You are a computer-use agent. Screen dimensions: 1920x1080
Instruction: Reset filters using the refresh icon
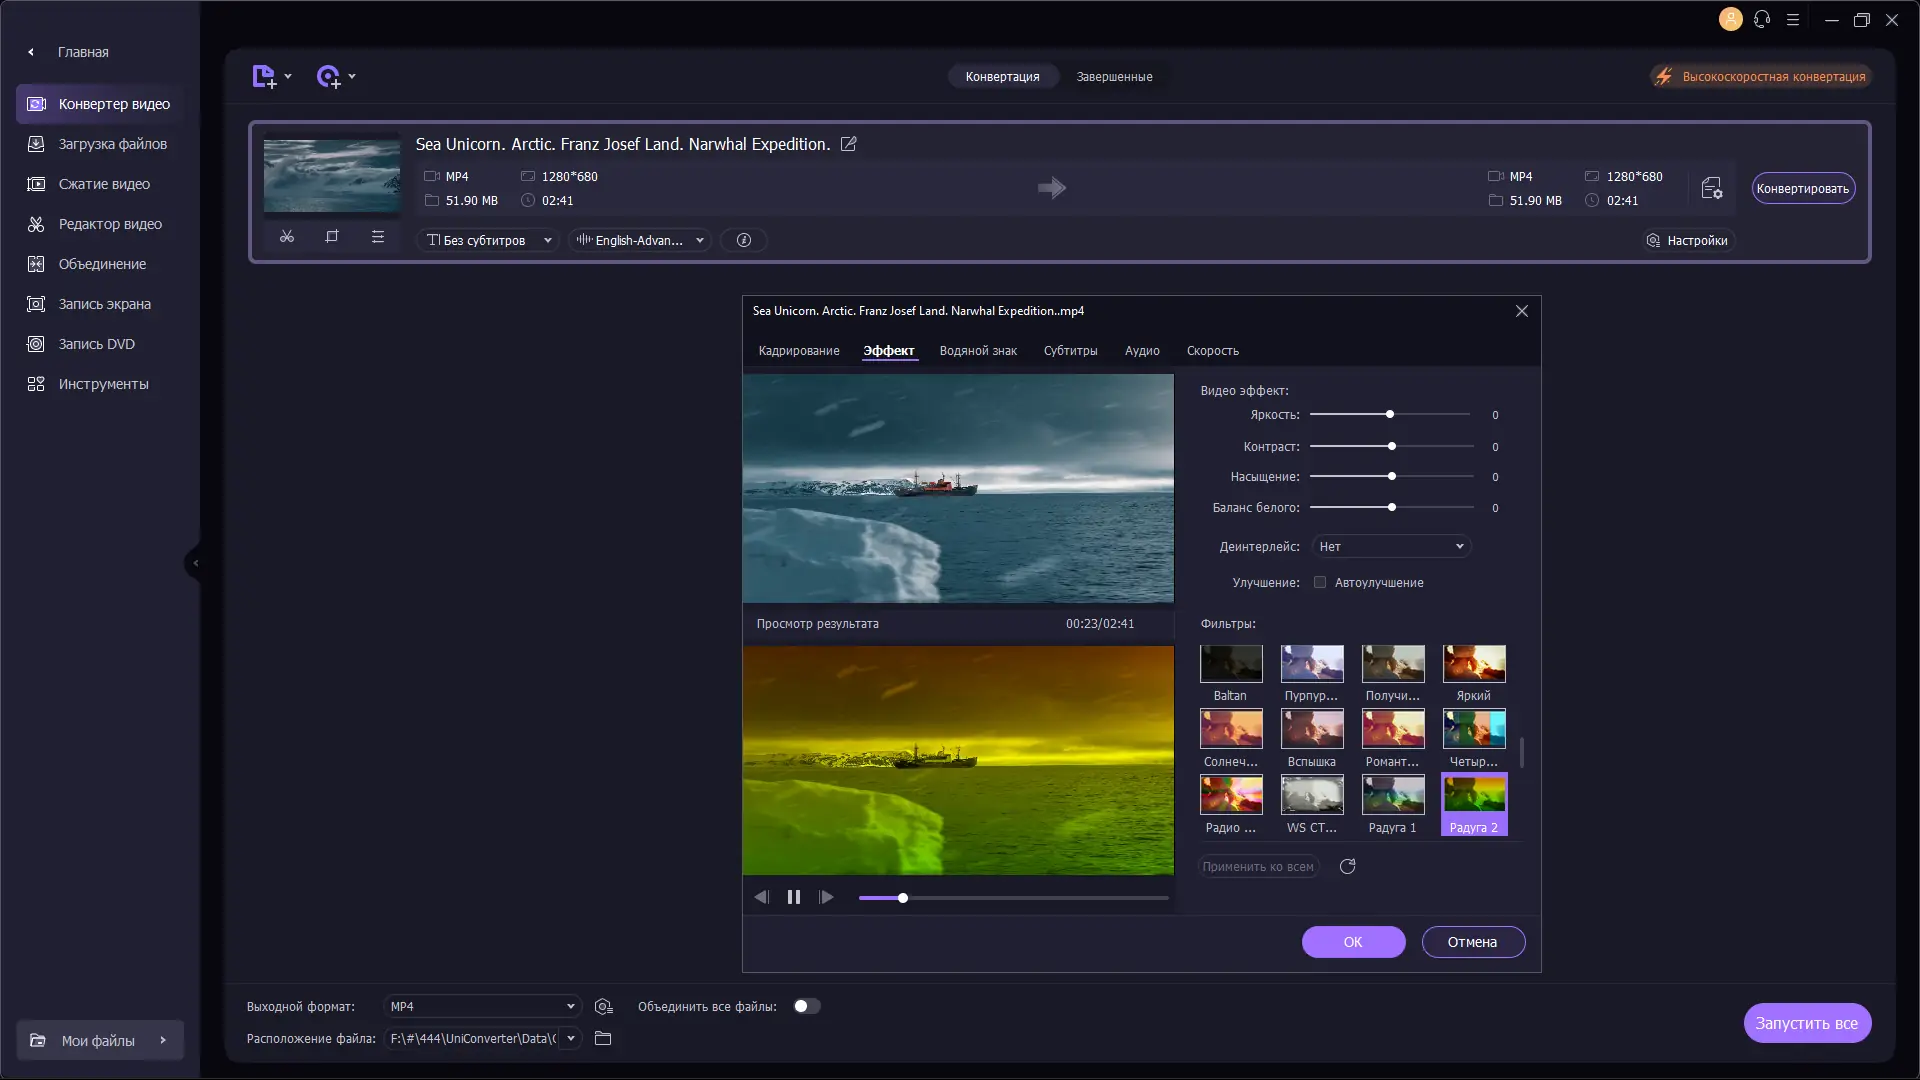coord(1347,866)
